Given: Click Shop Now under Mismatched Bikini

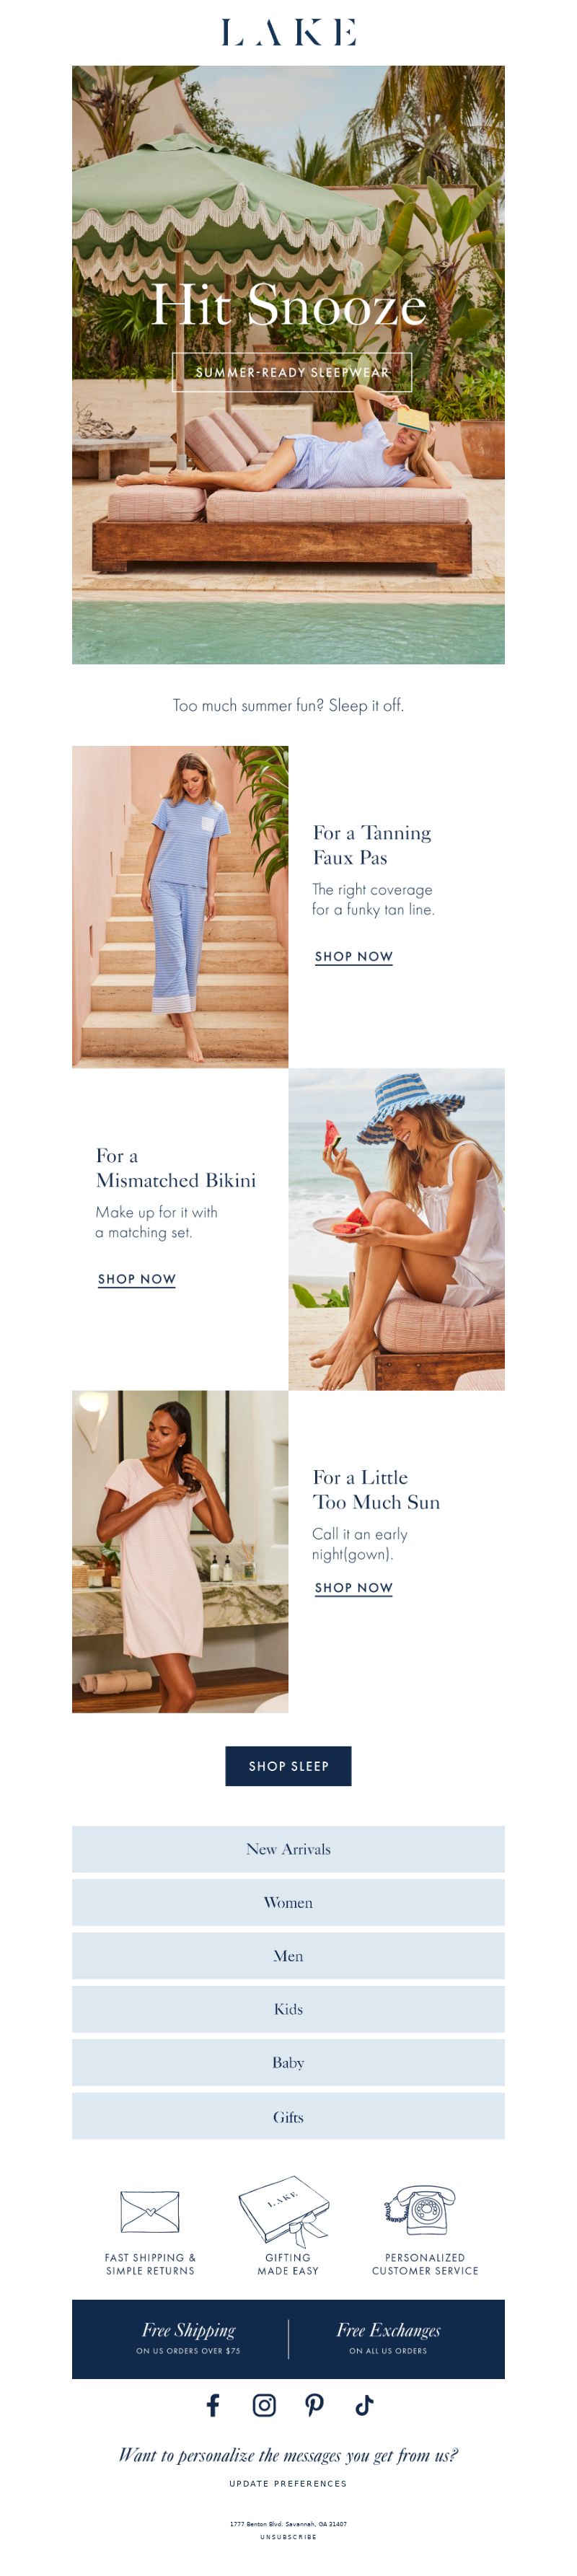Looking at the screenshot, I should (137, 1279).
